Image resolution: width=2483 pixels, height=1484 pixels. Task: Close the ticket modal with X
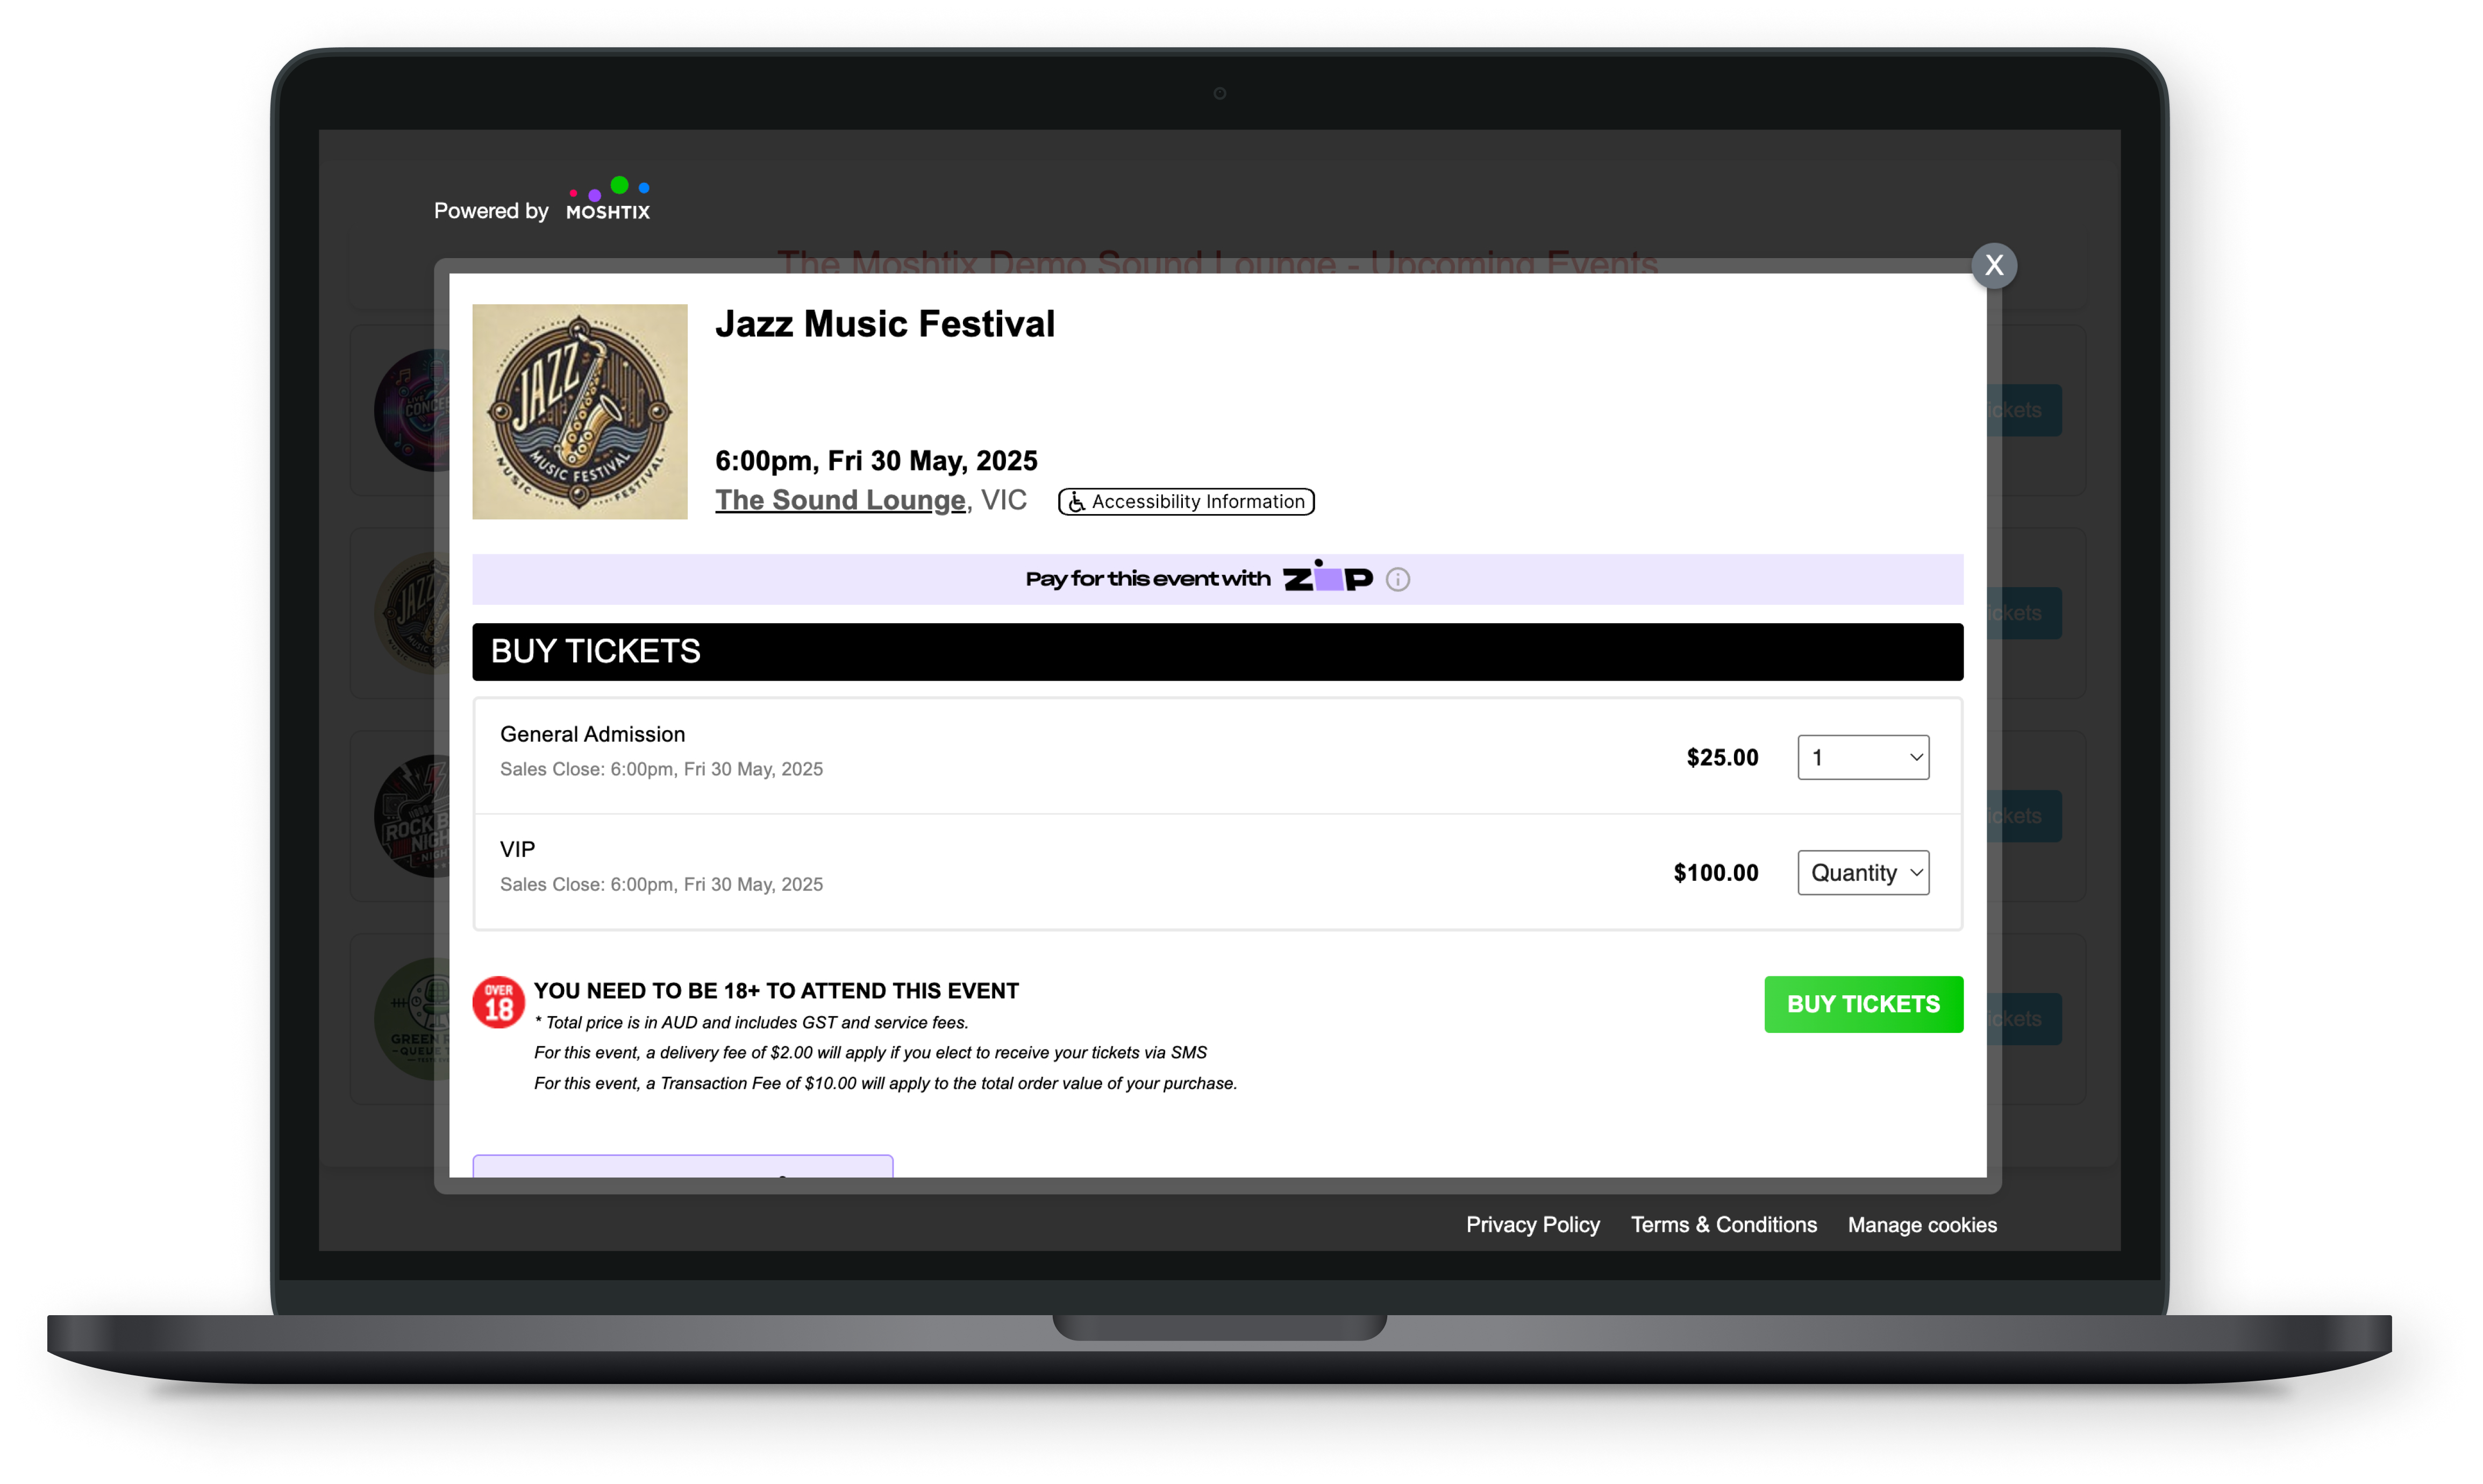(x=1993, y=265)
